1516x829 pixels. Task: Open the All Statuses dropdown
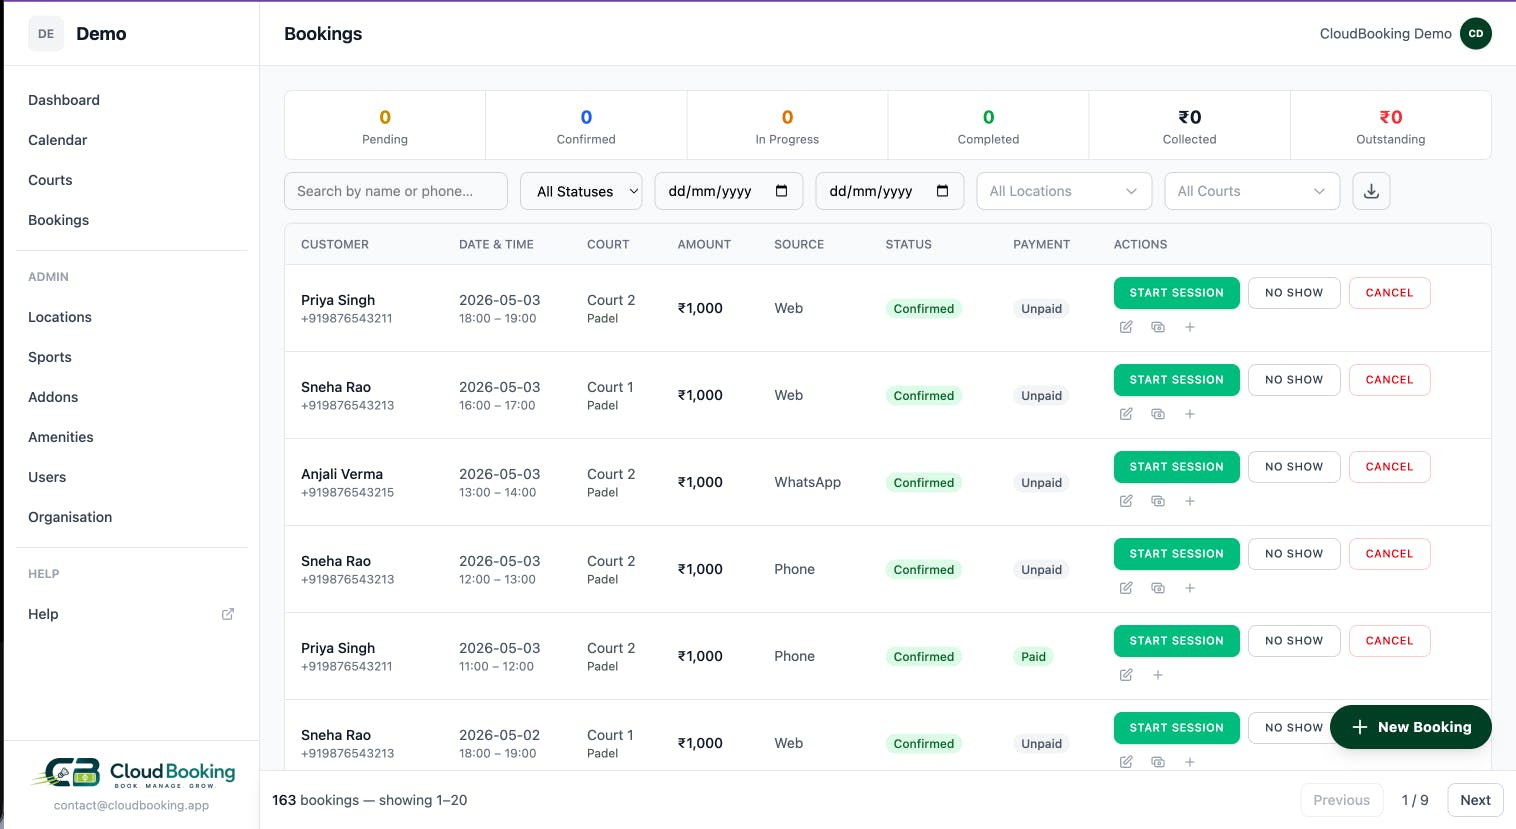[x=581, y=191]
